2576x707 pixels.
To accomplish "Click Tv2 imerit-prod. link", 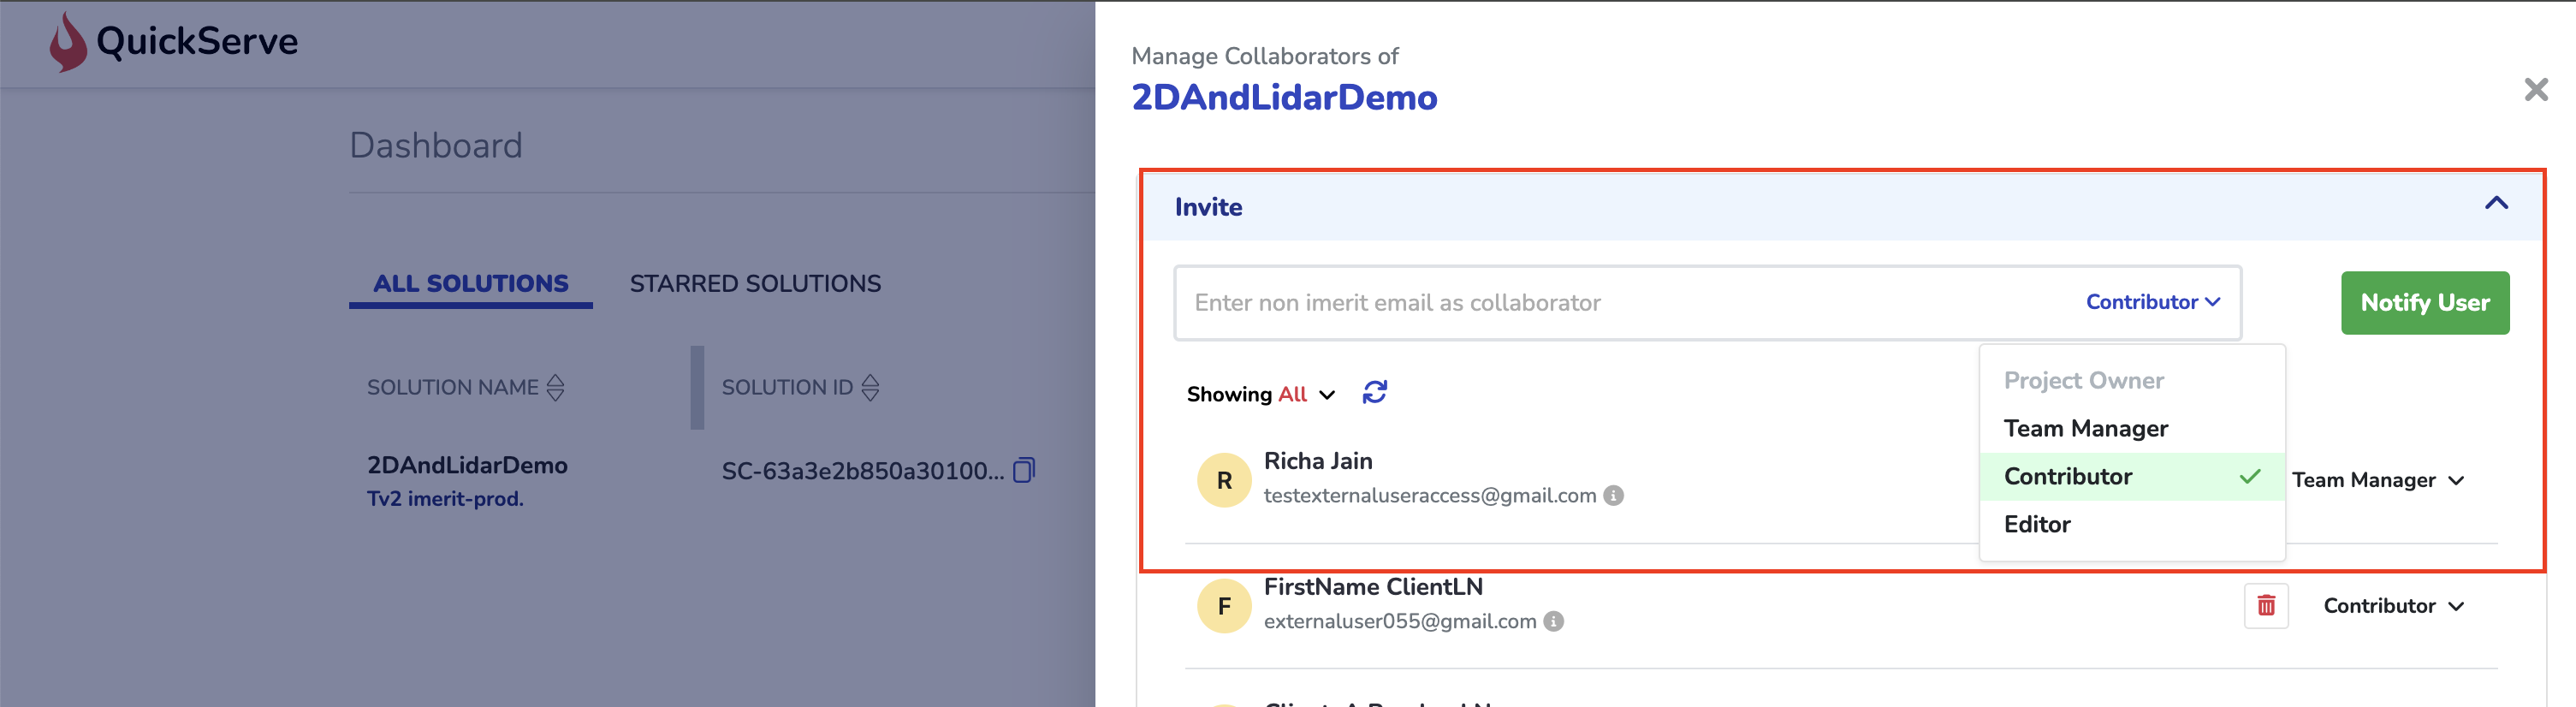I will [x=445, y=499].
